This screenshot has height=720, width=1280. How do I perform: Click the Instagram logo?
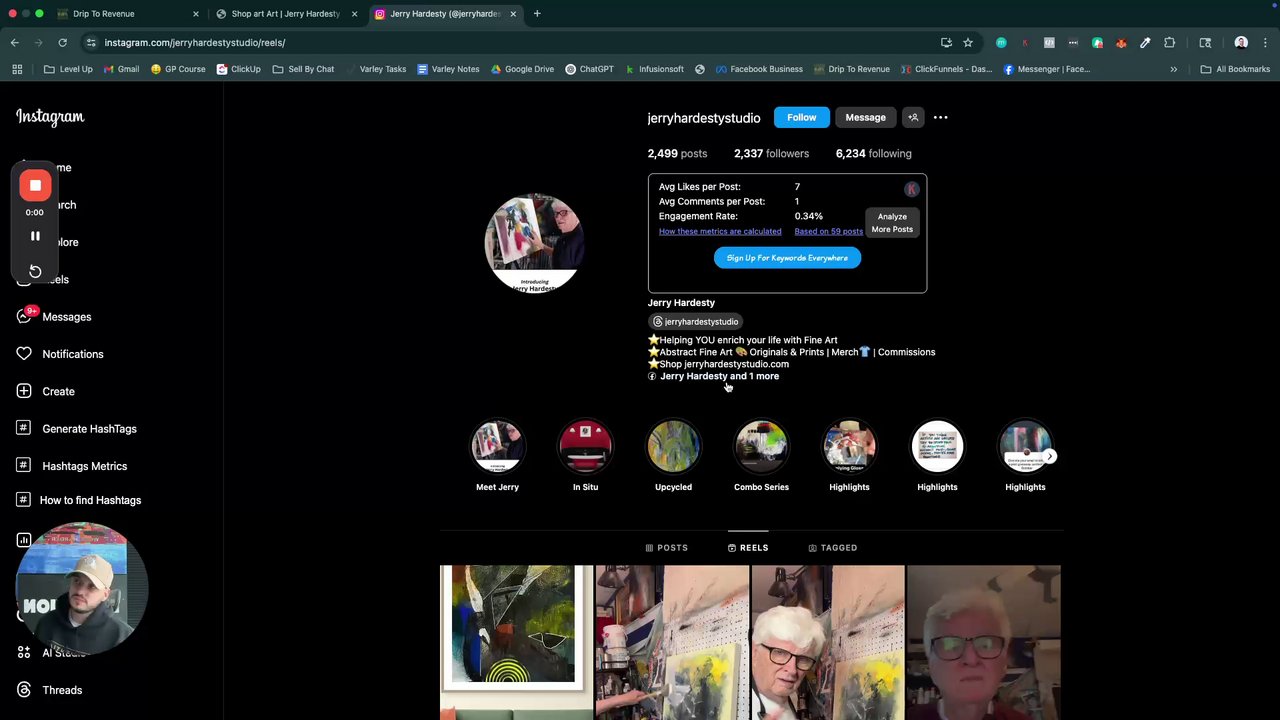tap(50, 117)
